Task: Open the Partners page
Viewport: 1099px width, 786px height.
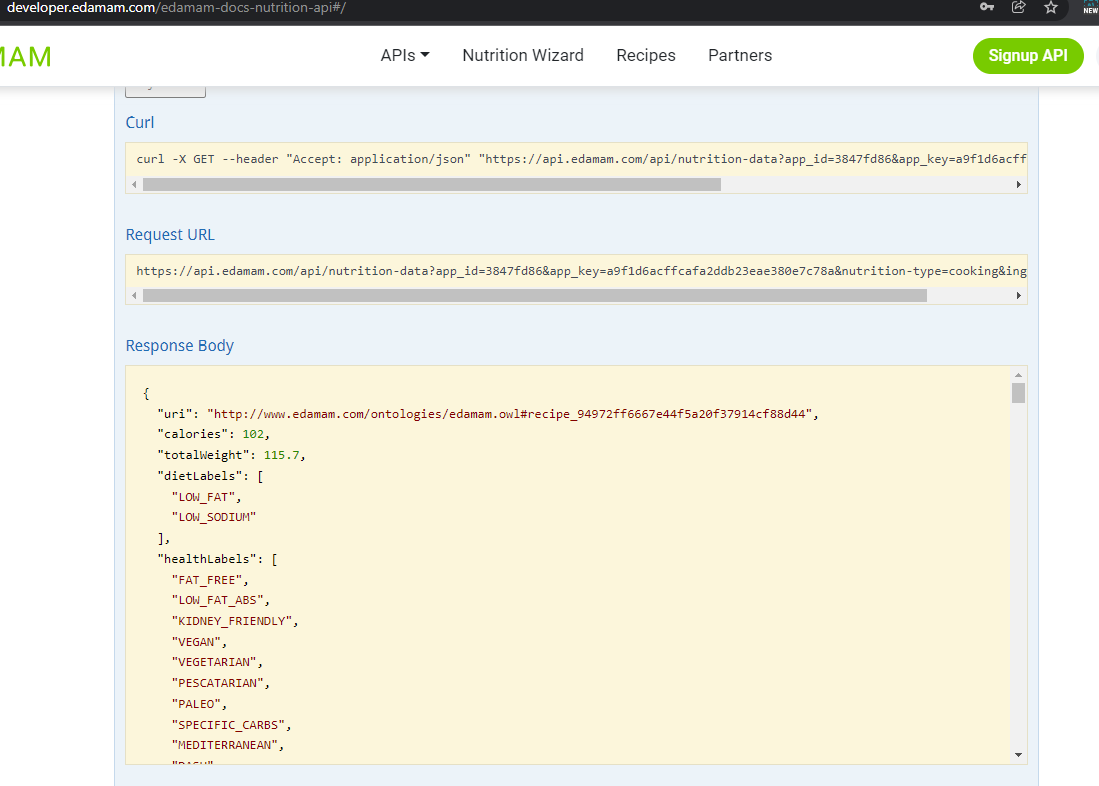Action: coord(739,55)
